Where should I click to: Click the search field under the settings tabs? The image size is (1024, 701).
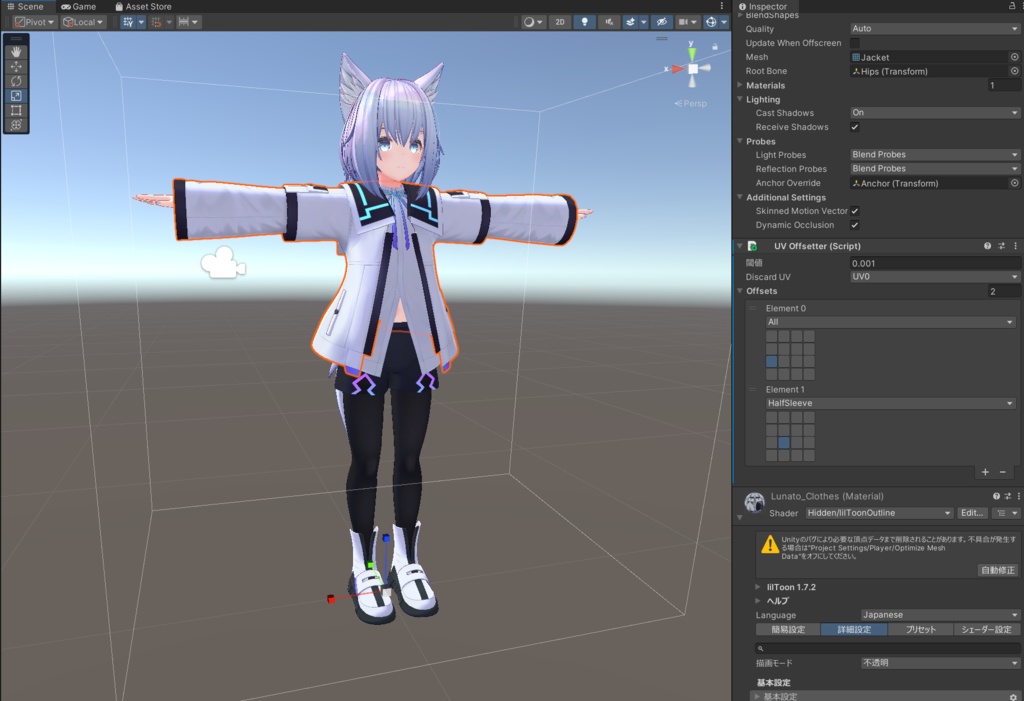pyautogui.click(x=880, y=646)
